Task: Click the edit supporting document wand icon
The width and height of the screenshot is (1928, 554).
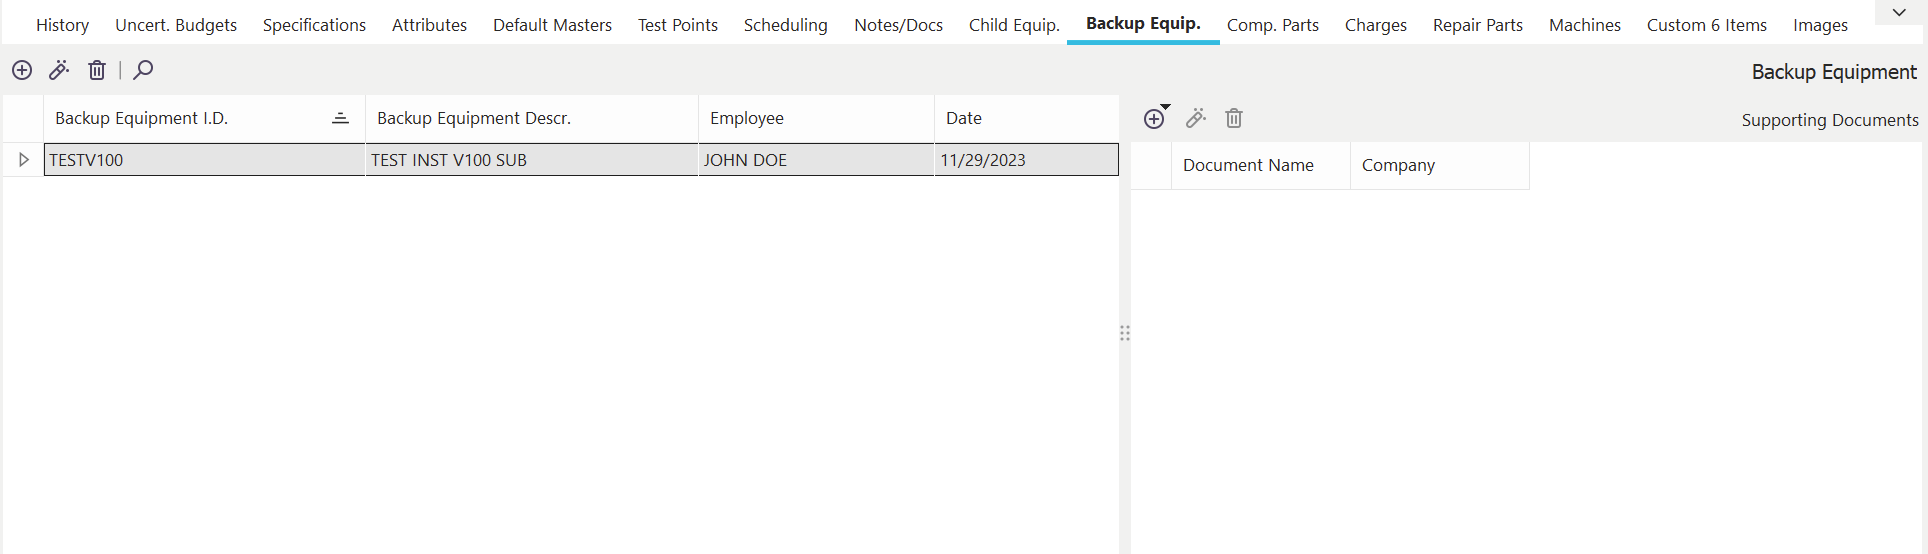Action: pos(1195,119)
